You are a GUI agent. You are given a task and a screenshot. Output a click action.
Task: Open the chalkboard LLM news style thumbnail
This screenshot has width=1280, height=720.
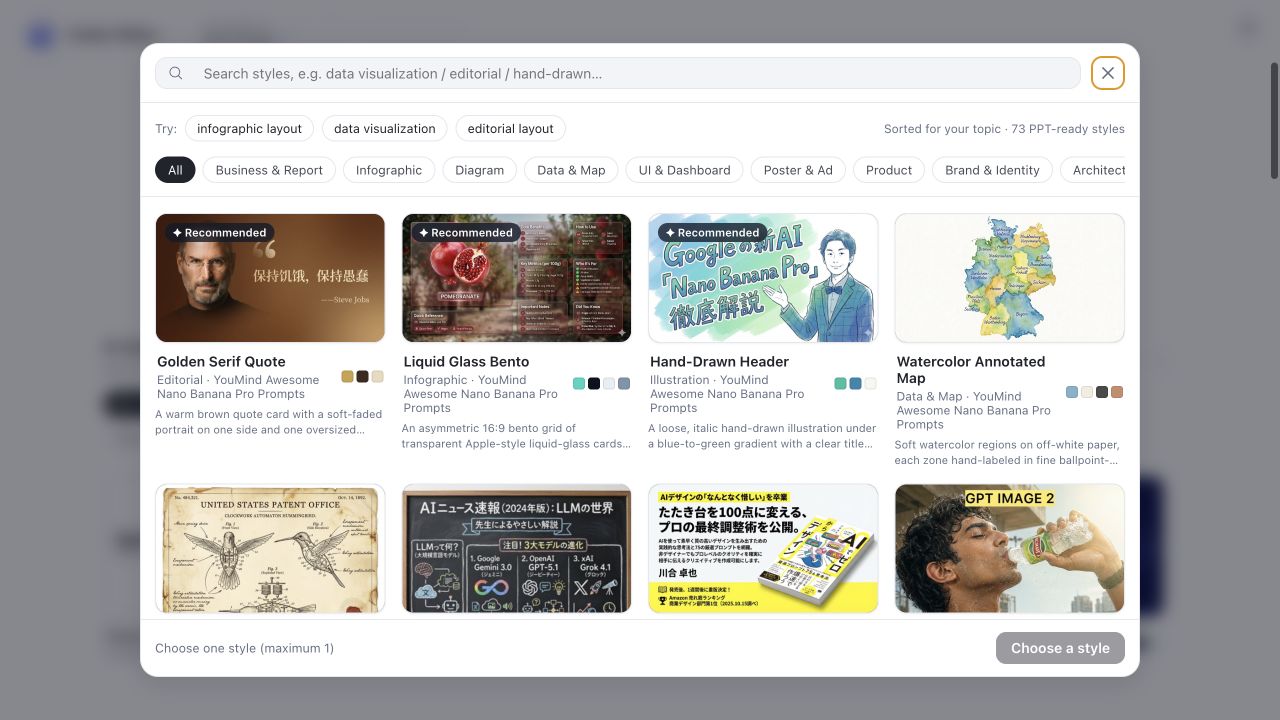click(516, 549)
